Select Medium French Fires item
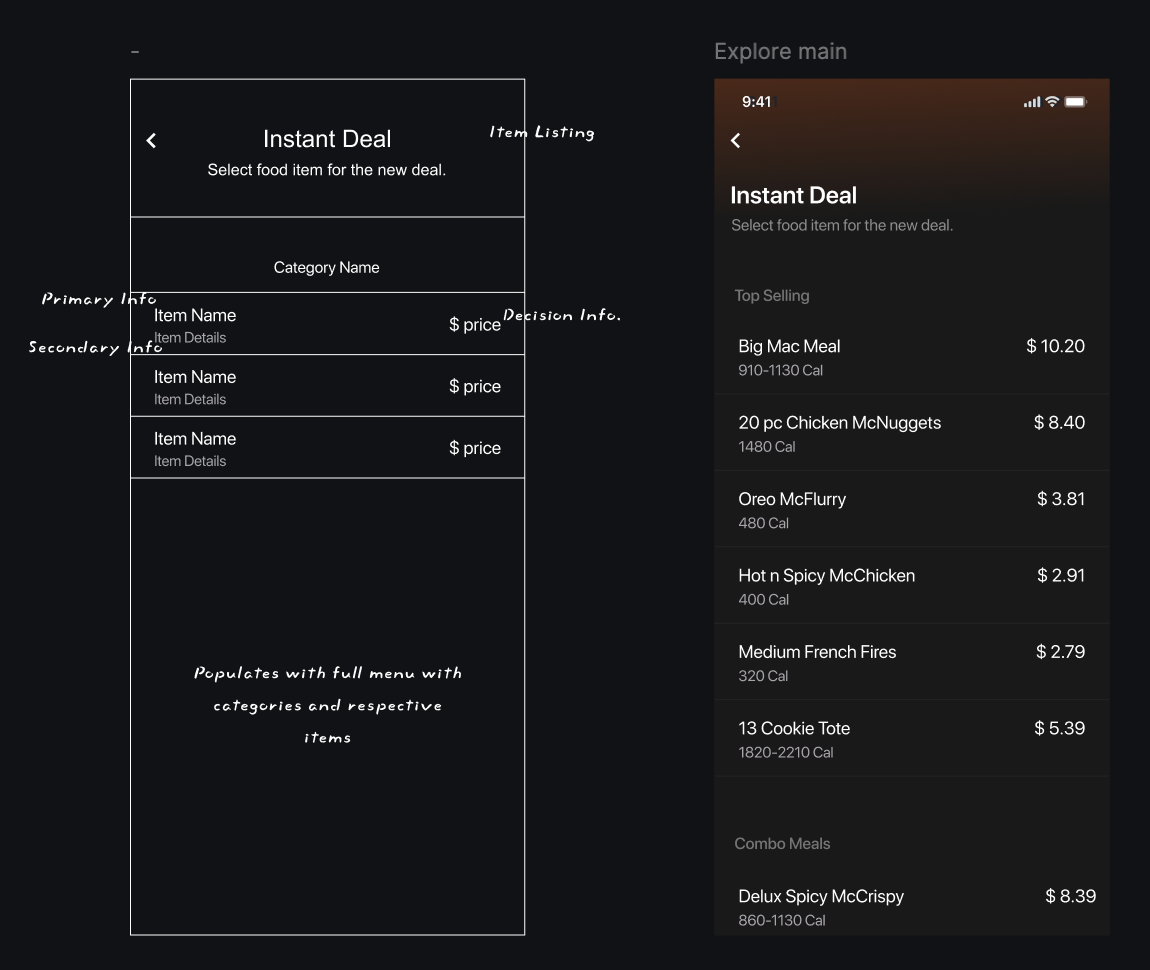Screen dimensions: 1150x970 (x=912, y=662)
